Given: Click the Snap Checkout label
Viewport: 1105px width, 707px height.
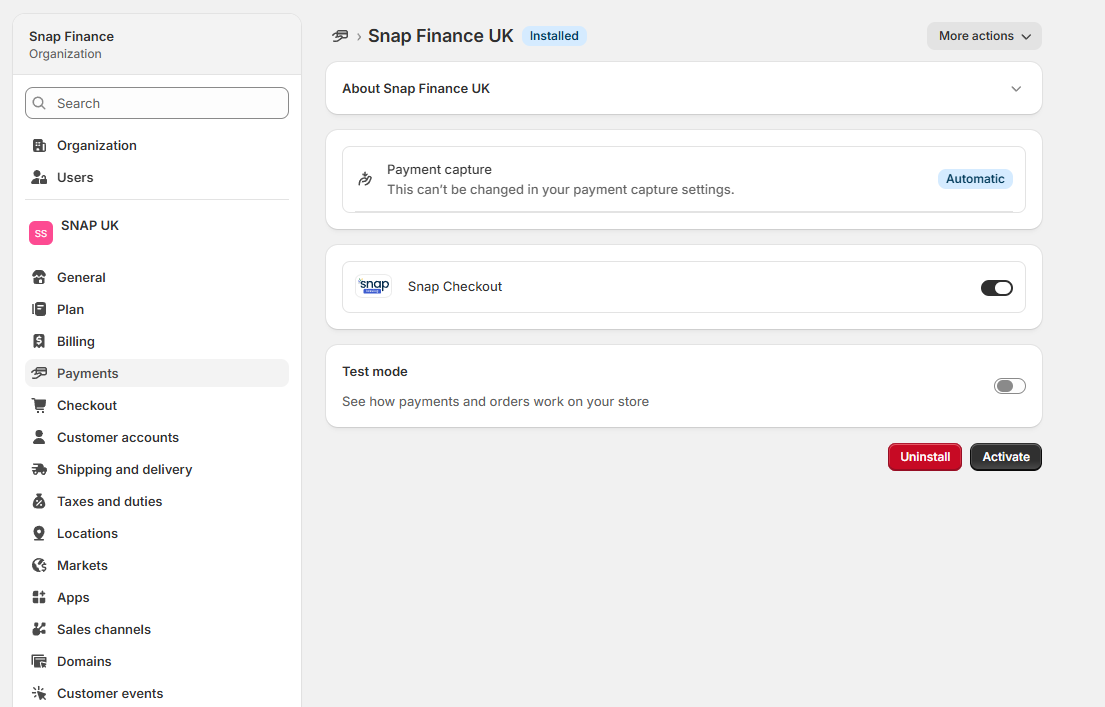Looking at the screenshot, I should point(455,287).
